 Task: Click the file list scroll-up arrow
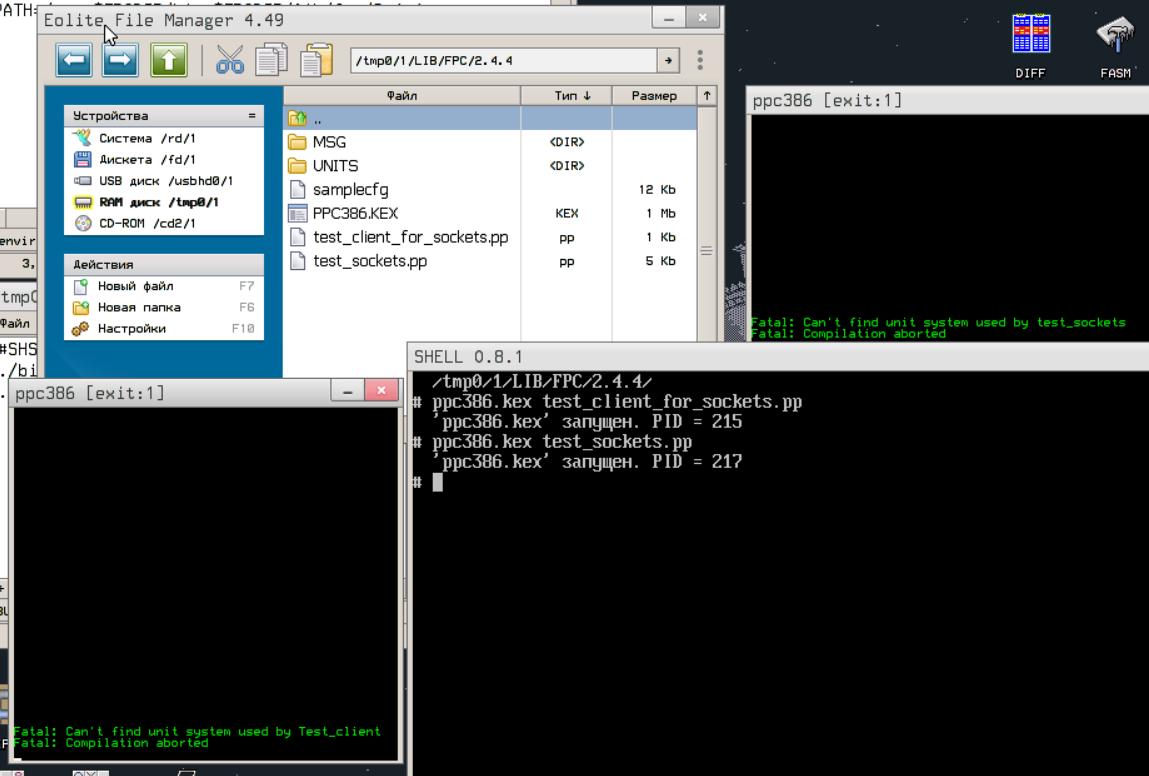707,96
